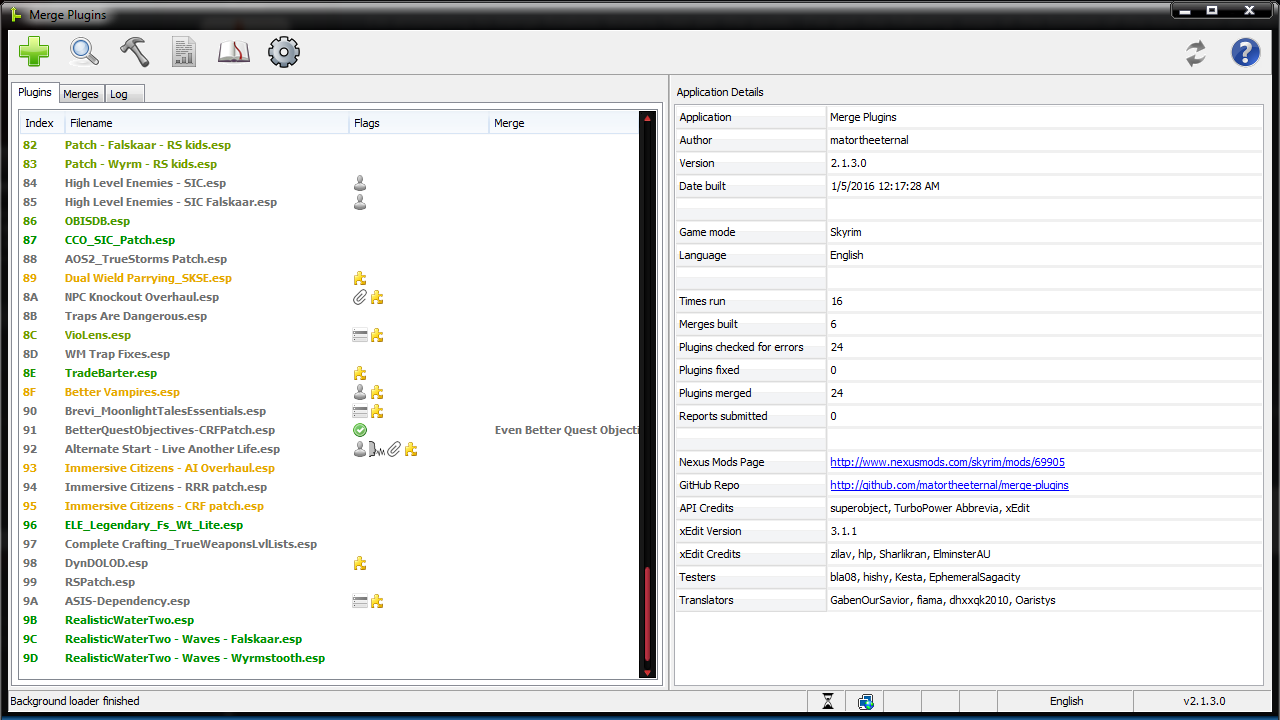Click the list flag on Brevi_MoonlightTalesEssentials.esp
This screenshot has width=1280, height=720.
pyautogui.click(x=360, y=411)
